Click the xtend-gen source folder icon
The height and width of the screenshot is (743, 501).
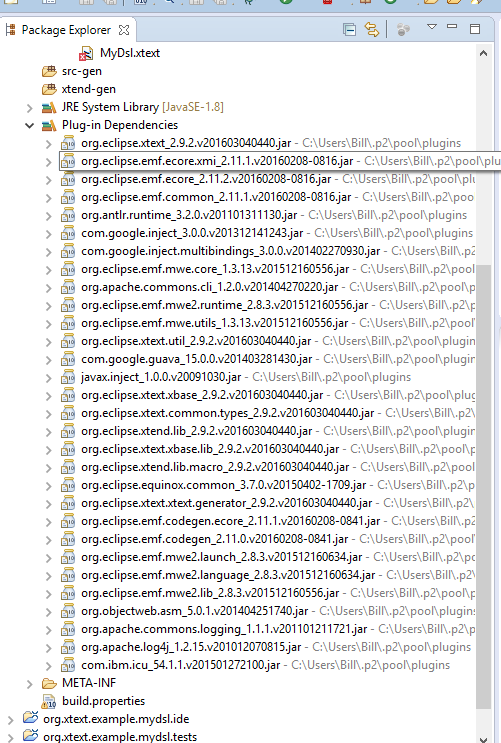tap(49, 89)
